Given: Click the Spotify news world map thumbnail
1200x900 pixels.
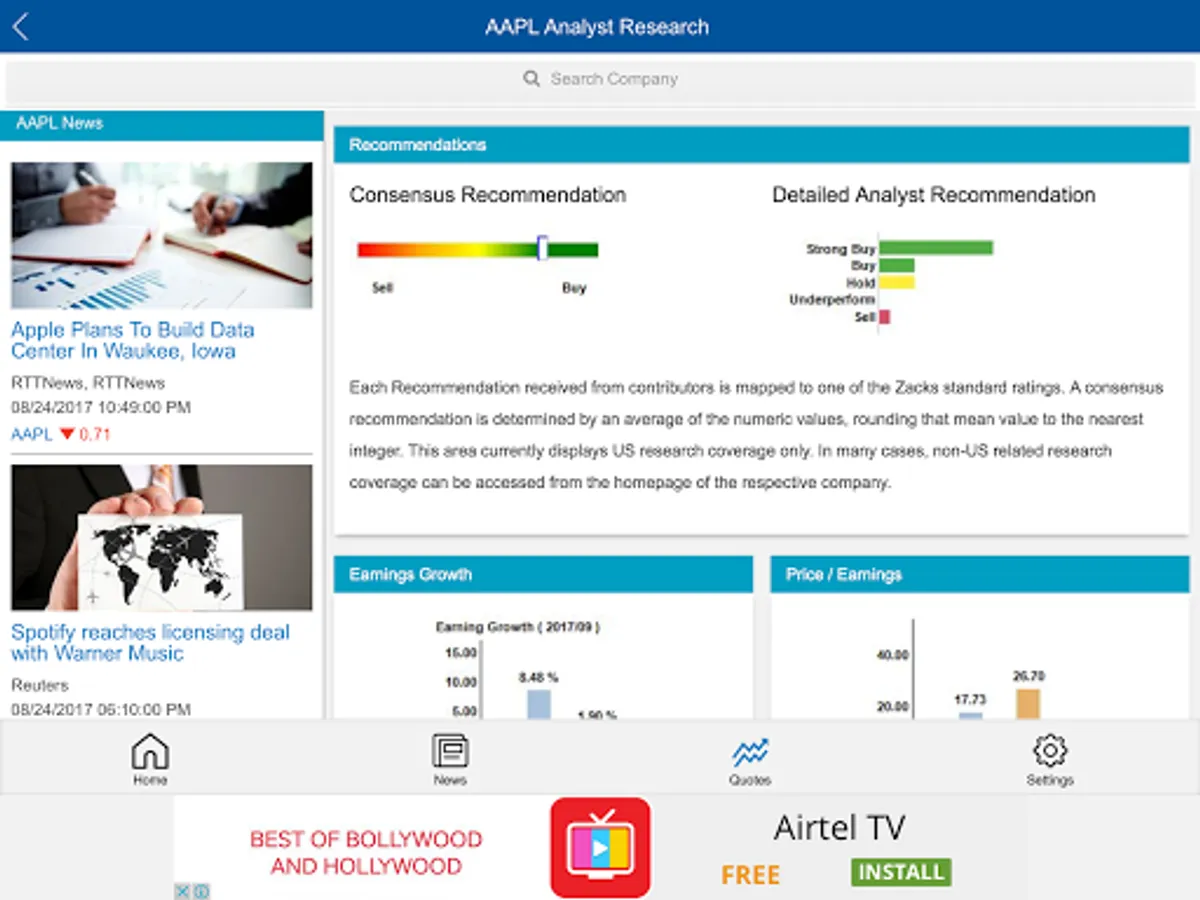Looking at the screenshot, I should (162, 538).
